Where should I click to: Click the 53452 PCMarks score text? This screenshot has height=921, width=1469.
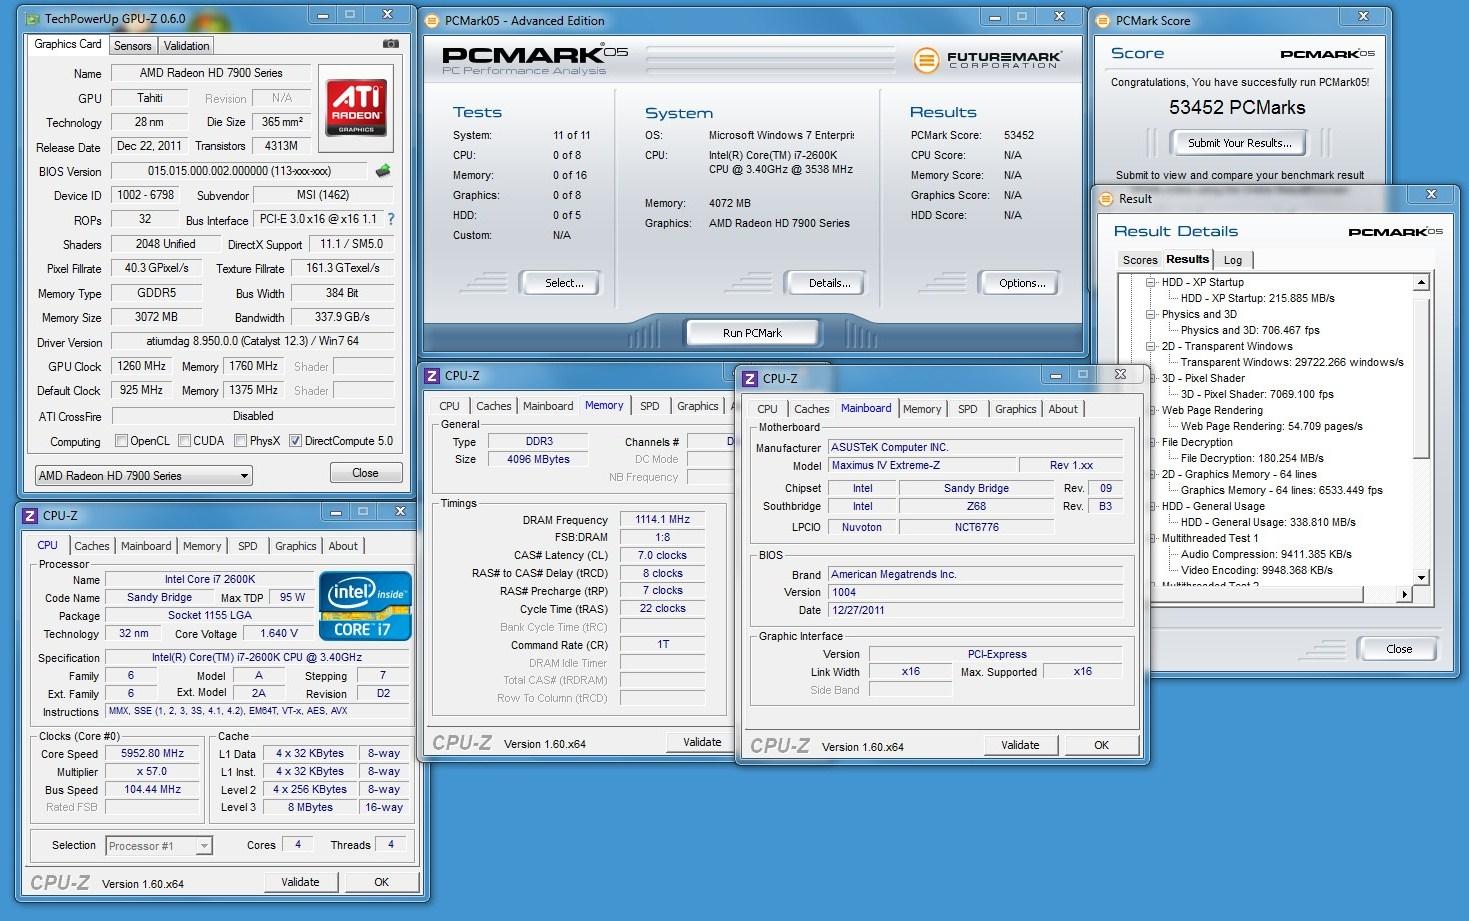(1237, 108)
